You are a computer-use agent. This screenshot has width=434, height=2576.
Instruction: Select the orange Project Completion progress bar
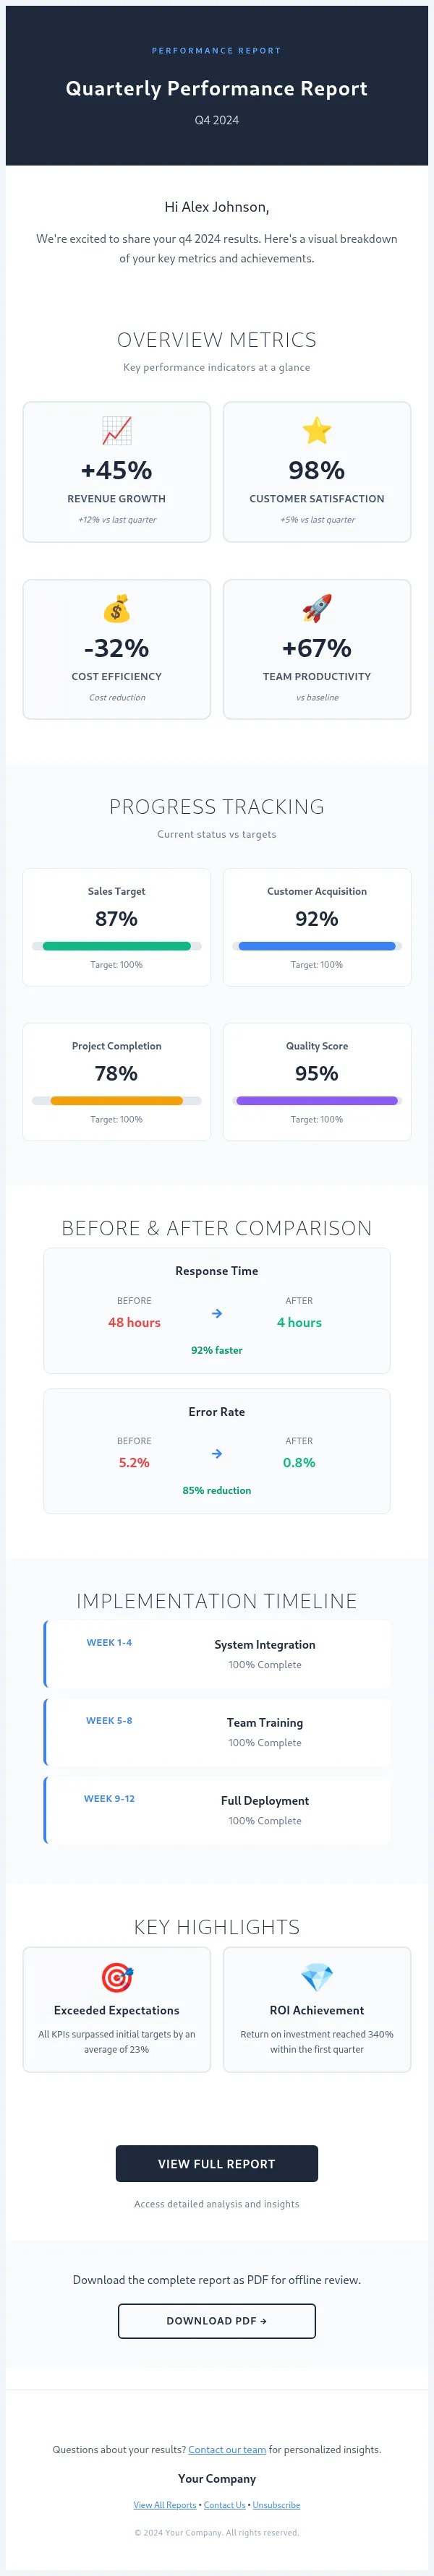coord(116,1100)
